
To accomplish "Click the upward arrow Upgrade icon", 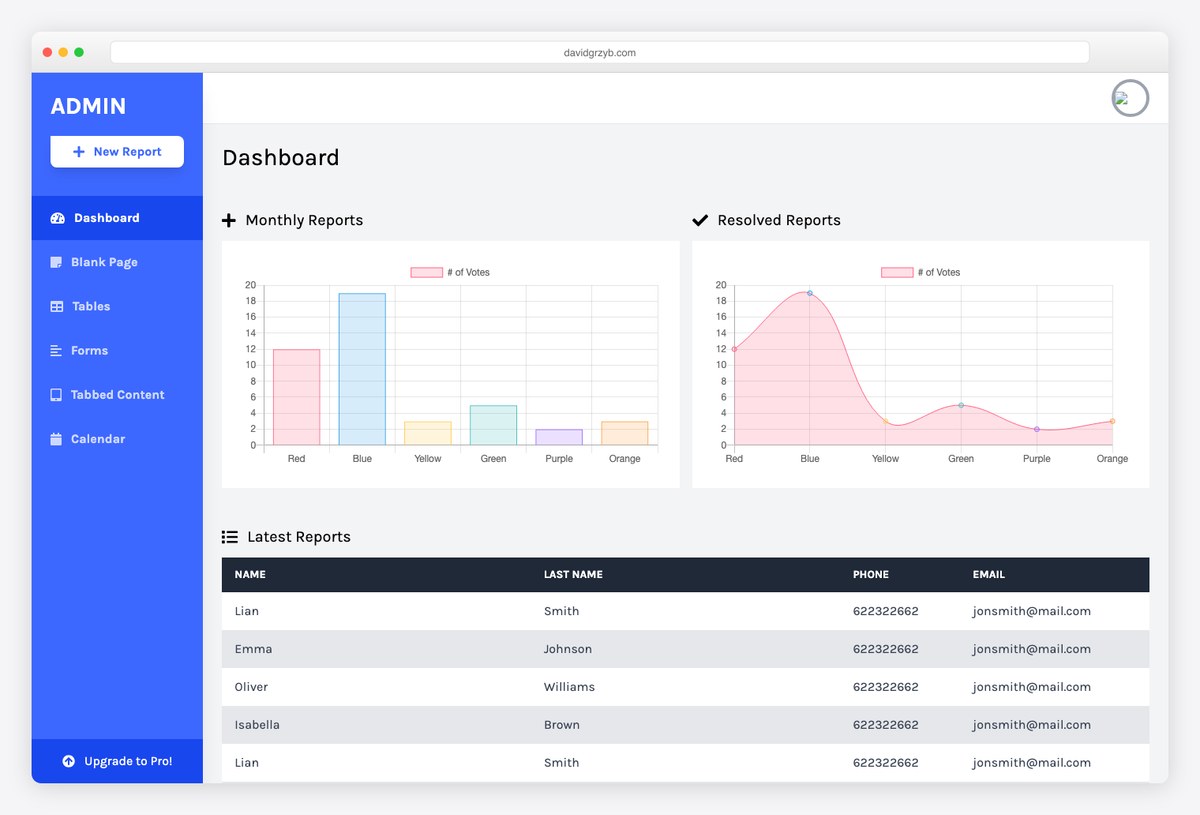I will point(68,761).
